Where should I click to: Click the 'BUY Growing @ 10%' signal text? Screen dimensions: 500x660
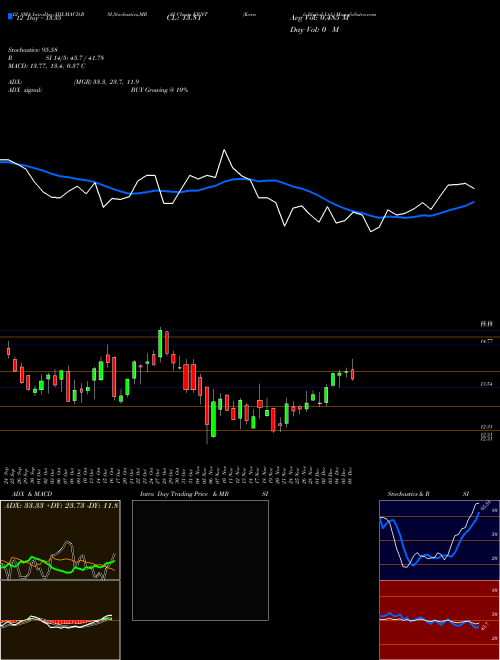(x=159, y=90)
